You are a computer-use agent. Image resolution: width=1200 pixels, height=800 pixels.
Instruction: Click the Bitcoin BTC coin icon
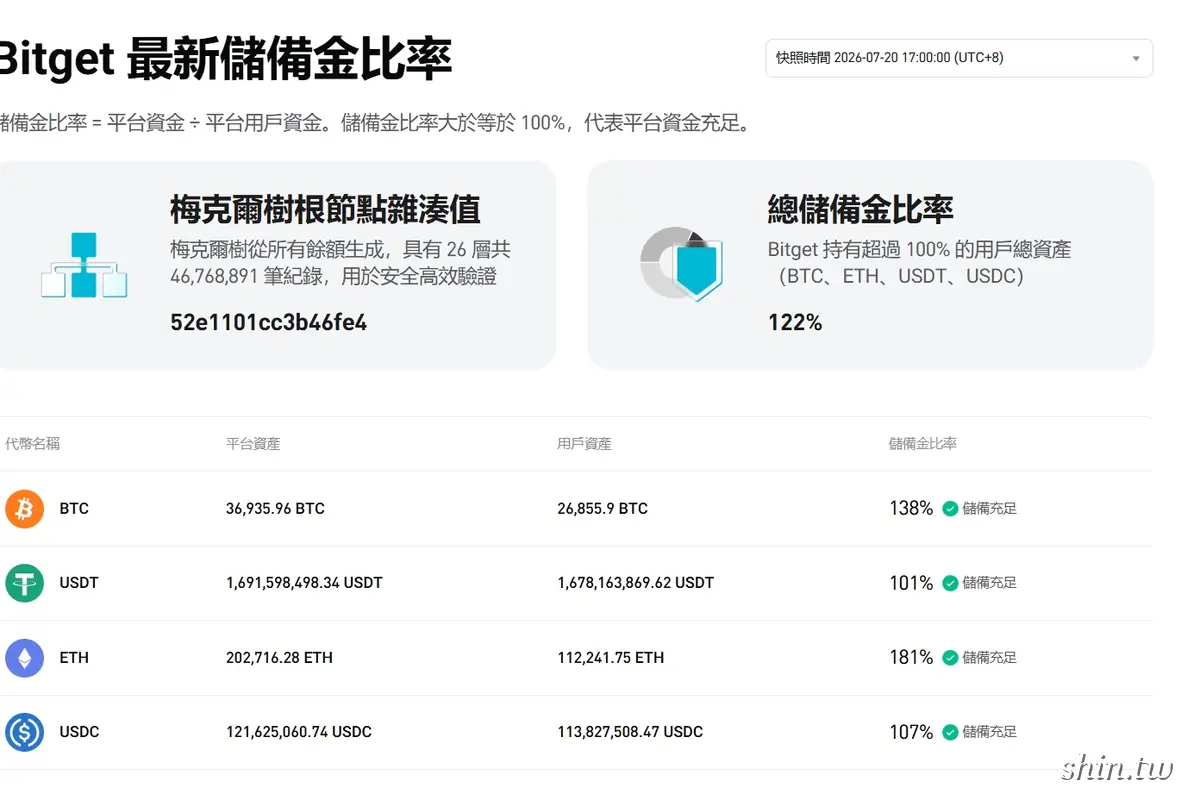tap(24, 508)
